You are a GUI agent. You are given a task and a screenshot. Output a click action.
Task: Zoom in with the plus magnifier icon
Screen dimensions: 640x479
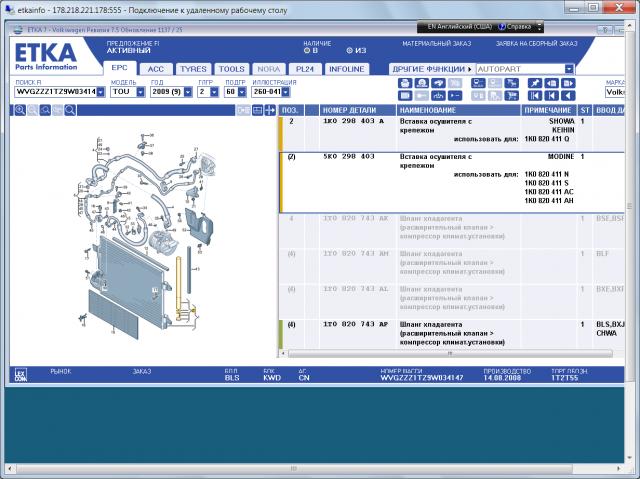[x=20, y=110]
